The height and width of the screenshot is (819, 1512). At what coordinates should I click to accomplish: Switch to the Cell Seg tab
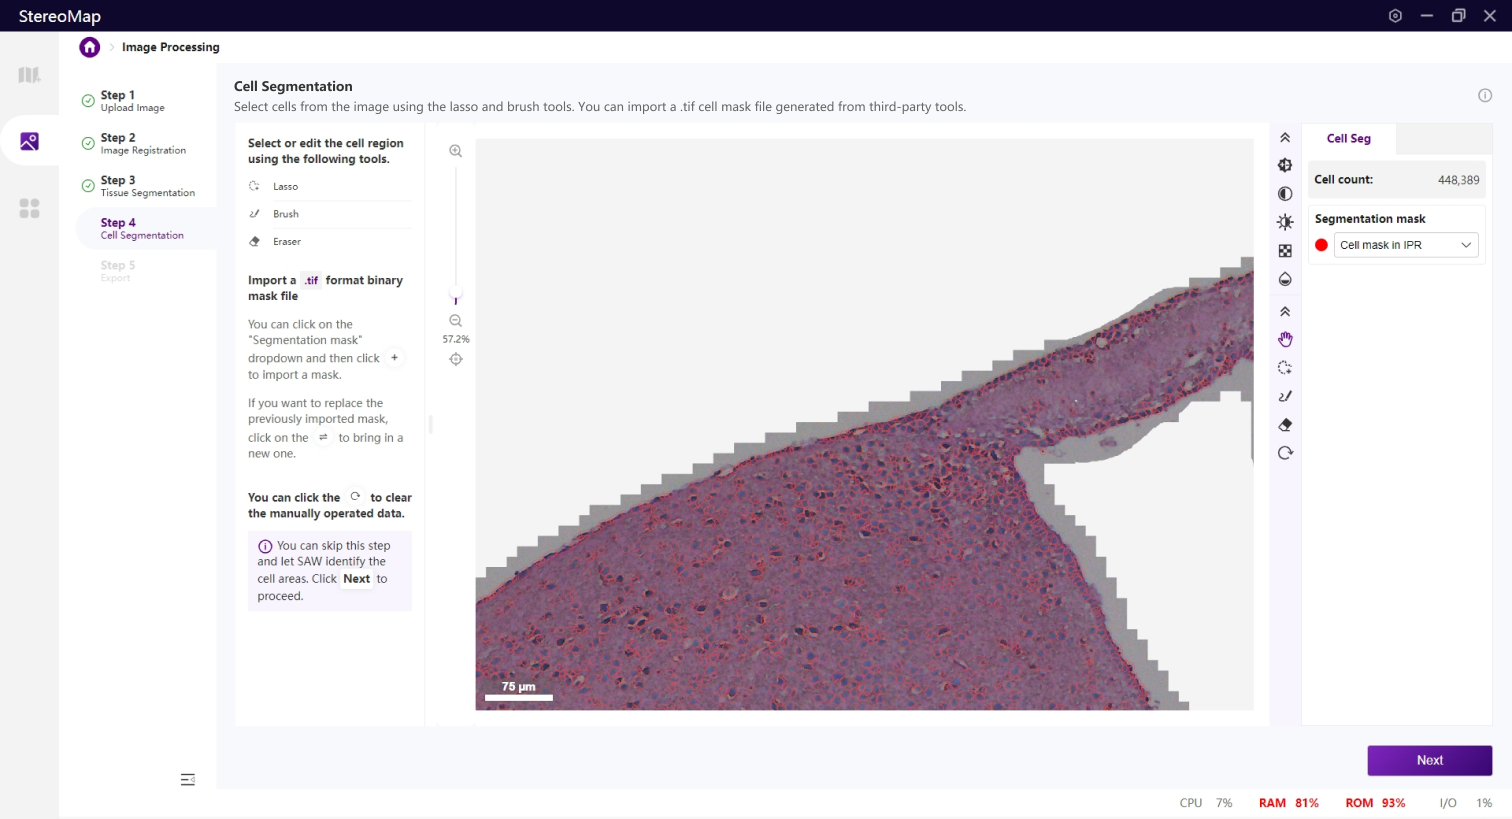tap(1348, 139)
